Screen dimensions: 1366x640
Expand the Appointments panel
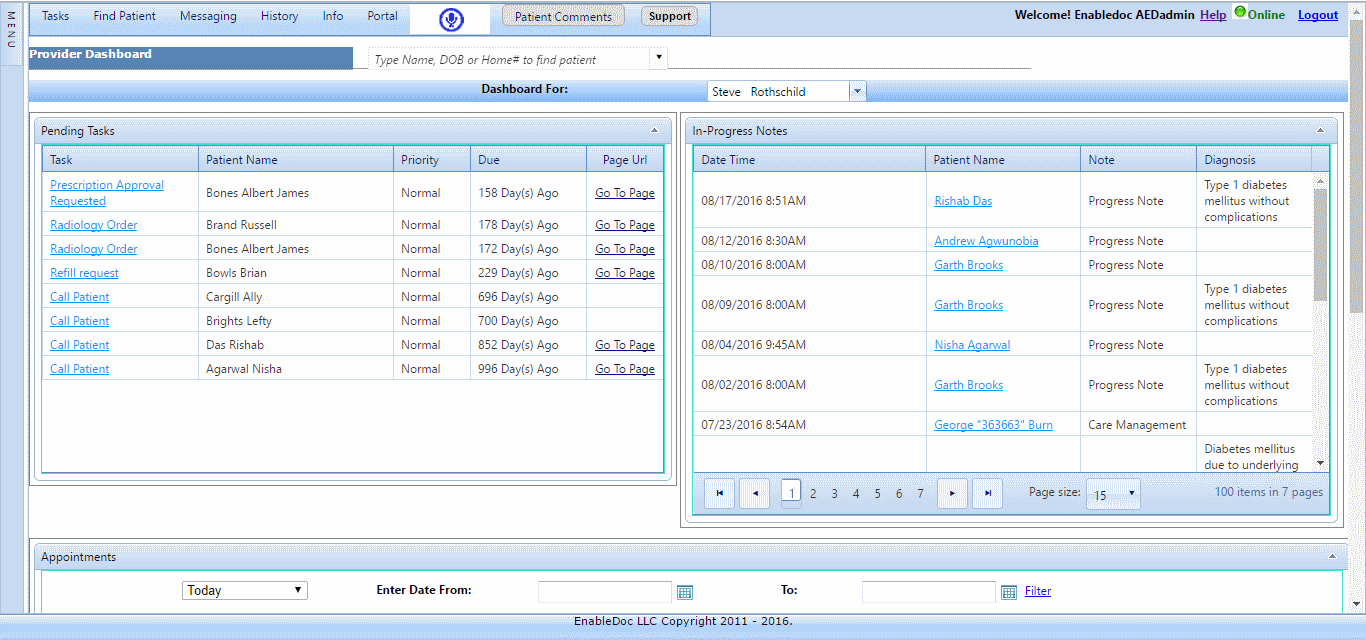click(x=1331, y=556)
